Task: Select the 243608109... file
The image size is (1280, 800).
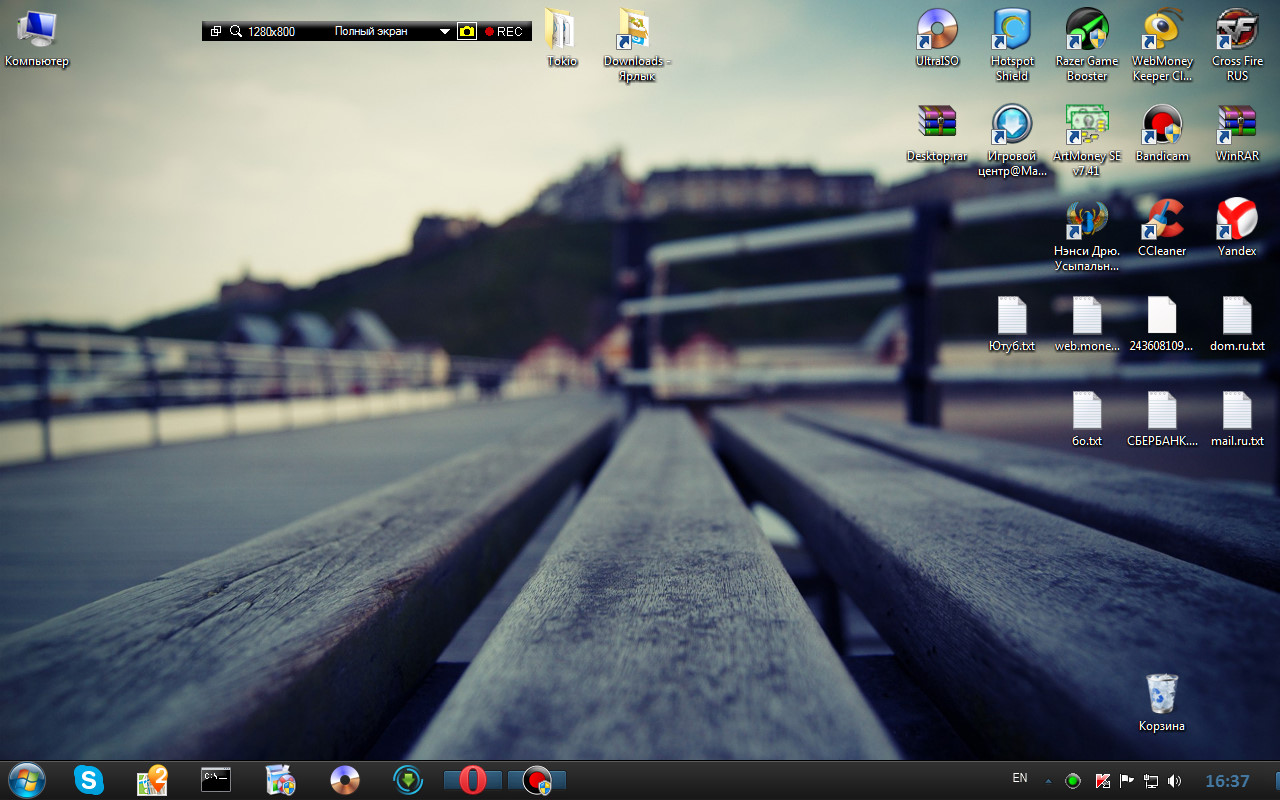Action: (1162, 323)
